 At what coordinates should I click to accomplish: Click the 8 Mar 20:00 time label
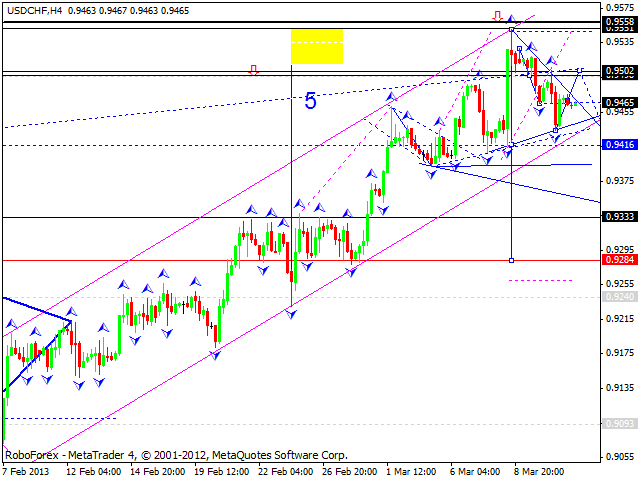coord(538,471)
